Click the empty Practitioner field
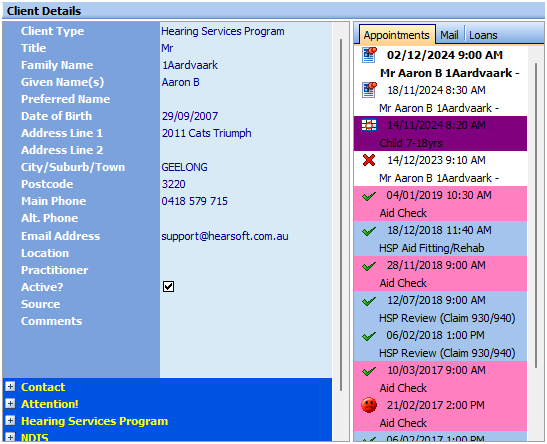The width and height of the screenshot is (547, 444). pos(246,270)
